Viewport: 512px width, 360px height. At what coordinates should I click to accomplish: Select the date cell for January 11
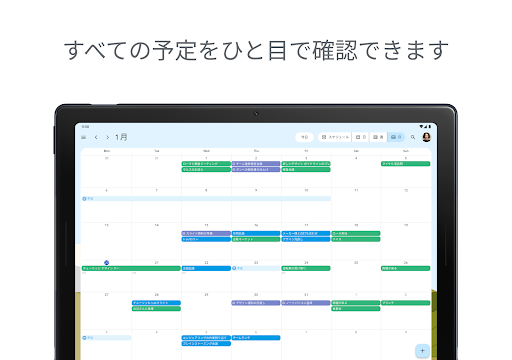(356, 205)
